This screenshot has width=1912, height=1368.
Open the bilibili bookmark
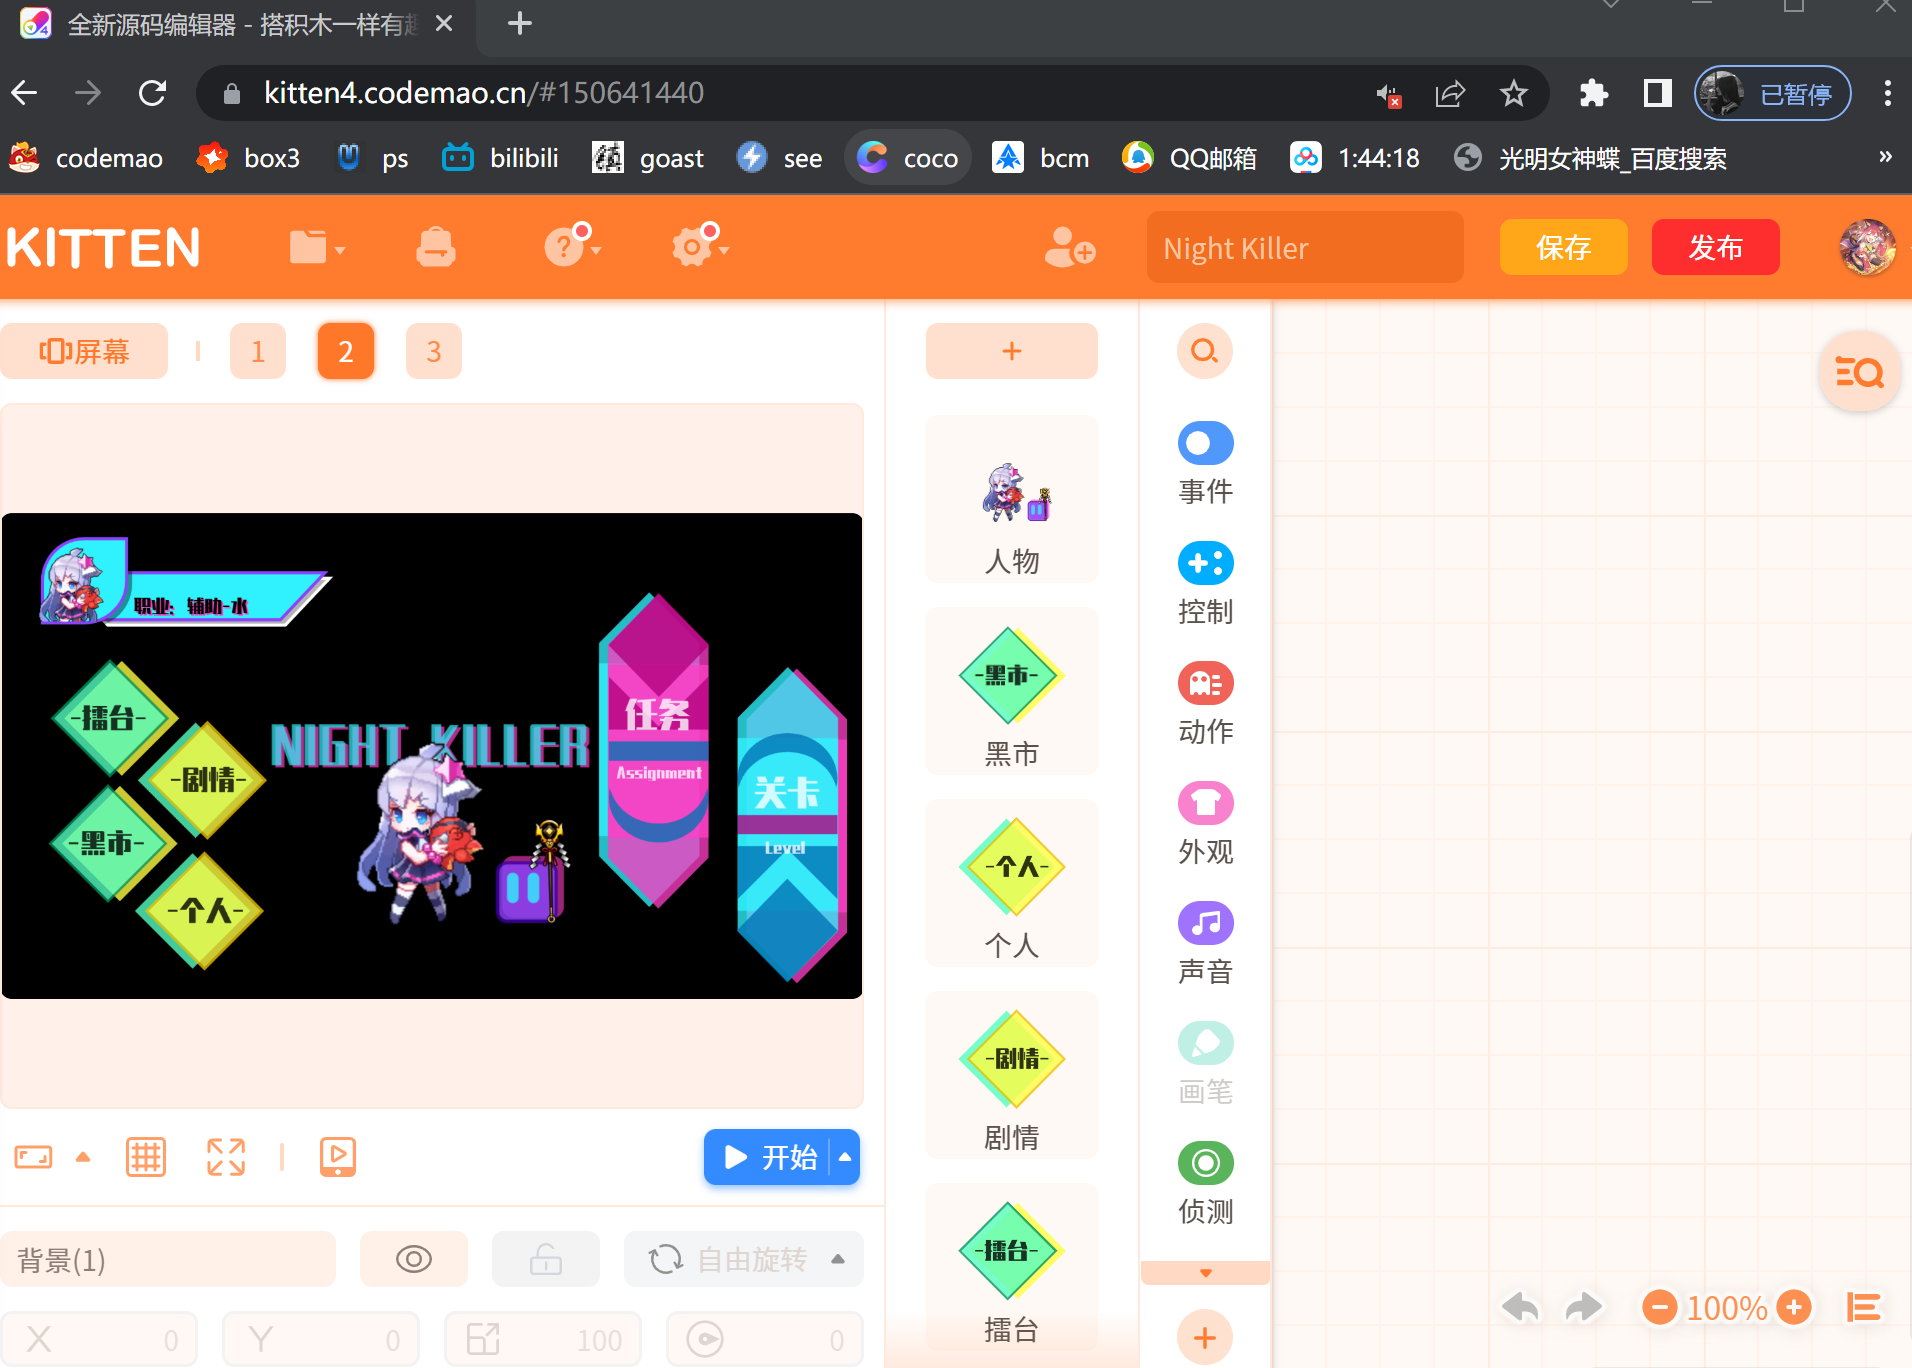[501, 157]
